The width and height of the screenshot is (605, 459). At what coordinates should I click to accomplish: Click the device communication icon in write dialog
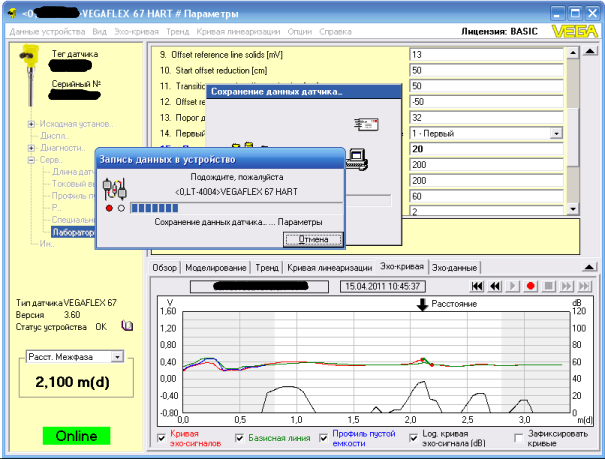pos(115,189)
